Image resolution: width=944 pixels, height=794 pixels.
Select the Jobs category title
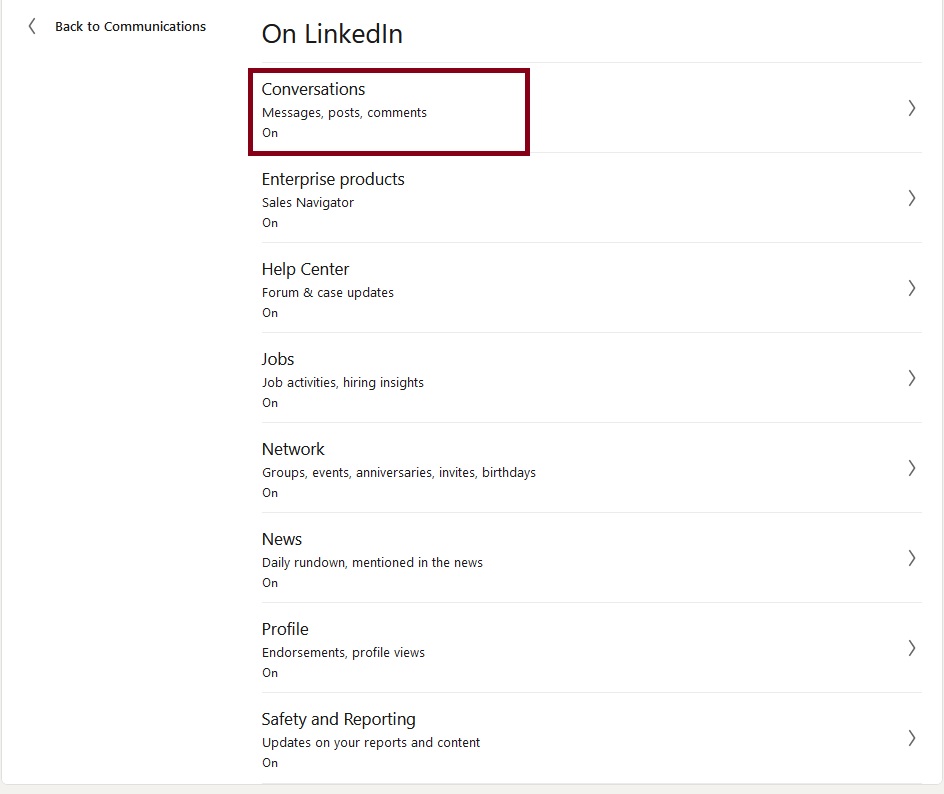pos(278,359)
